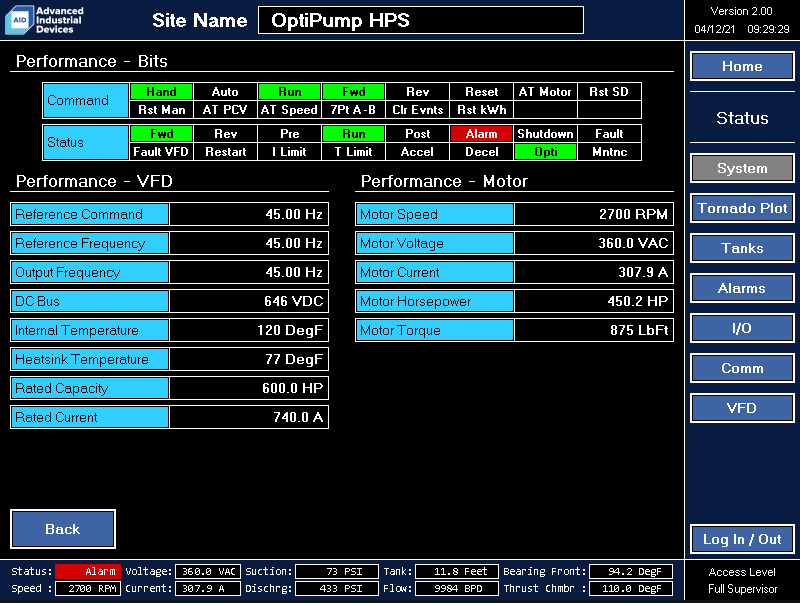Click the footer Dischrg 433 PSI value
This screenshot has width=800, height=603.
[337, 588]
